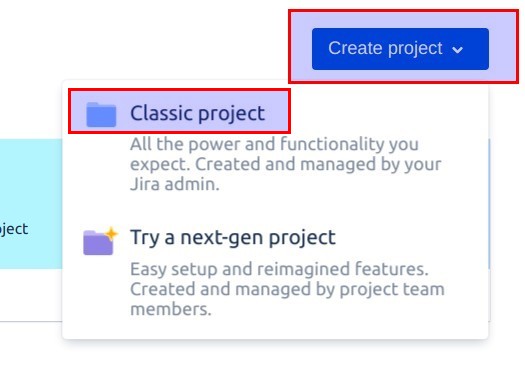Click the 'Jira admin.' text in the description
525x392 pixels.
click(175, 184)
